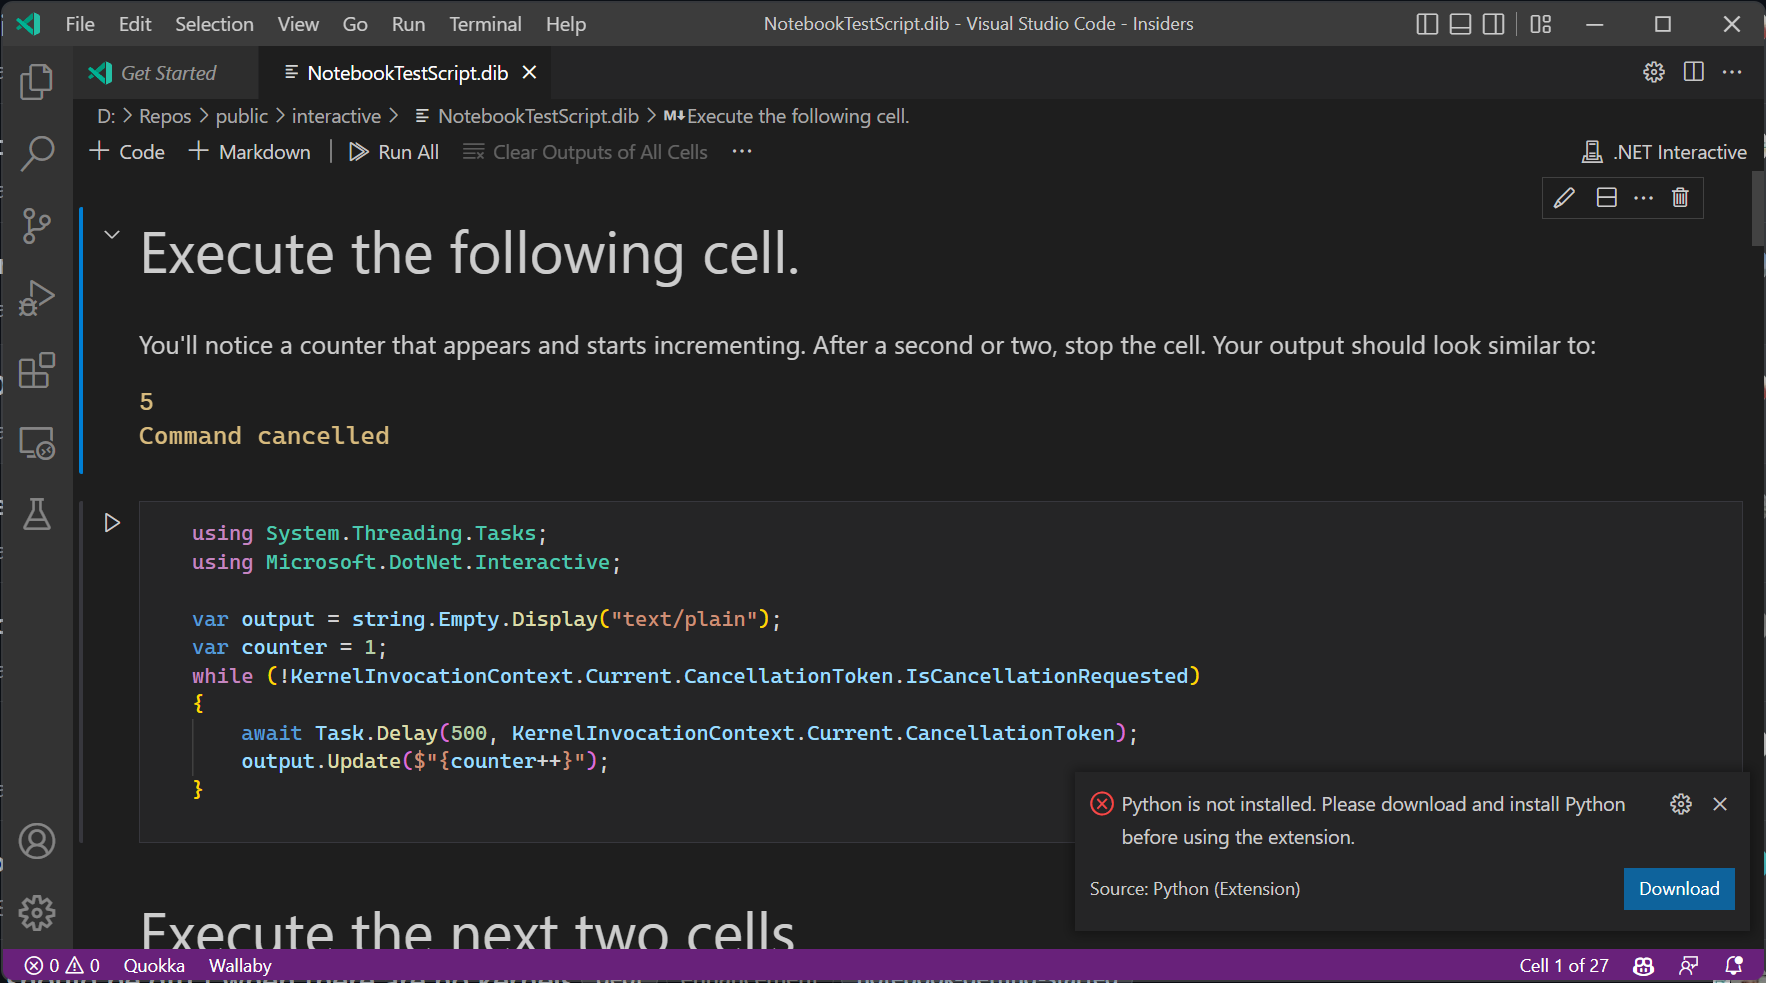
Task: Split the cell with the split icon
Action: click(1606, 197)
